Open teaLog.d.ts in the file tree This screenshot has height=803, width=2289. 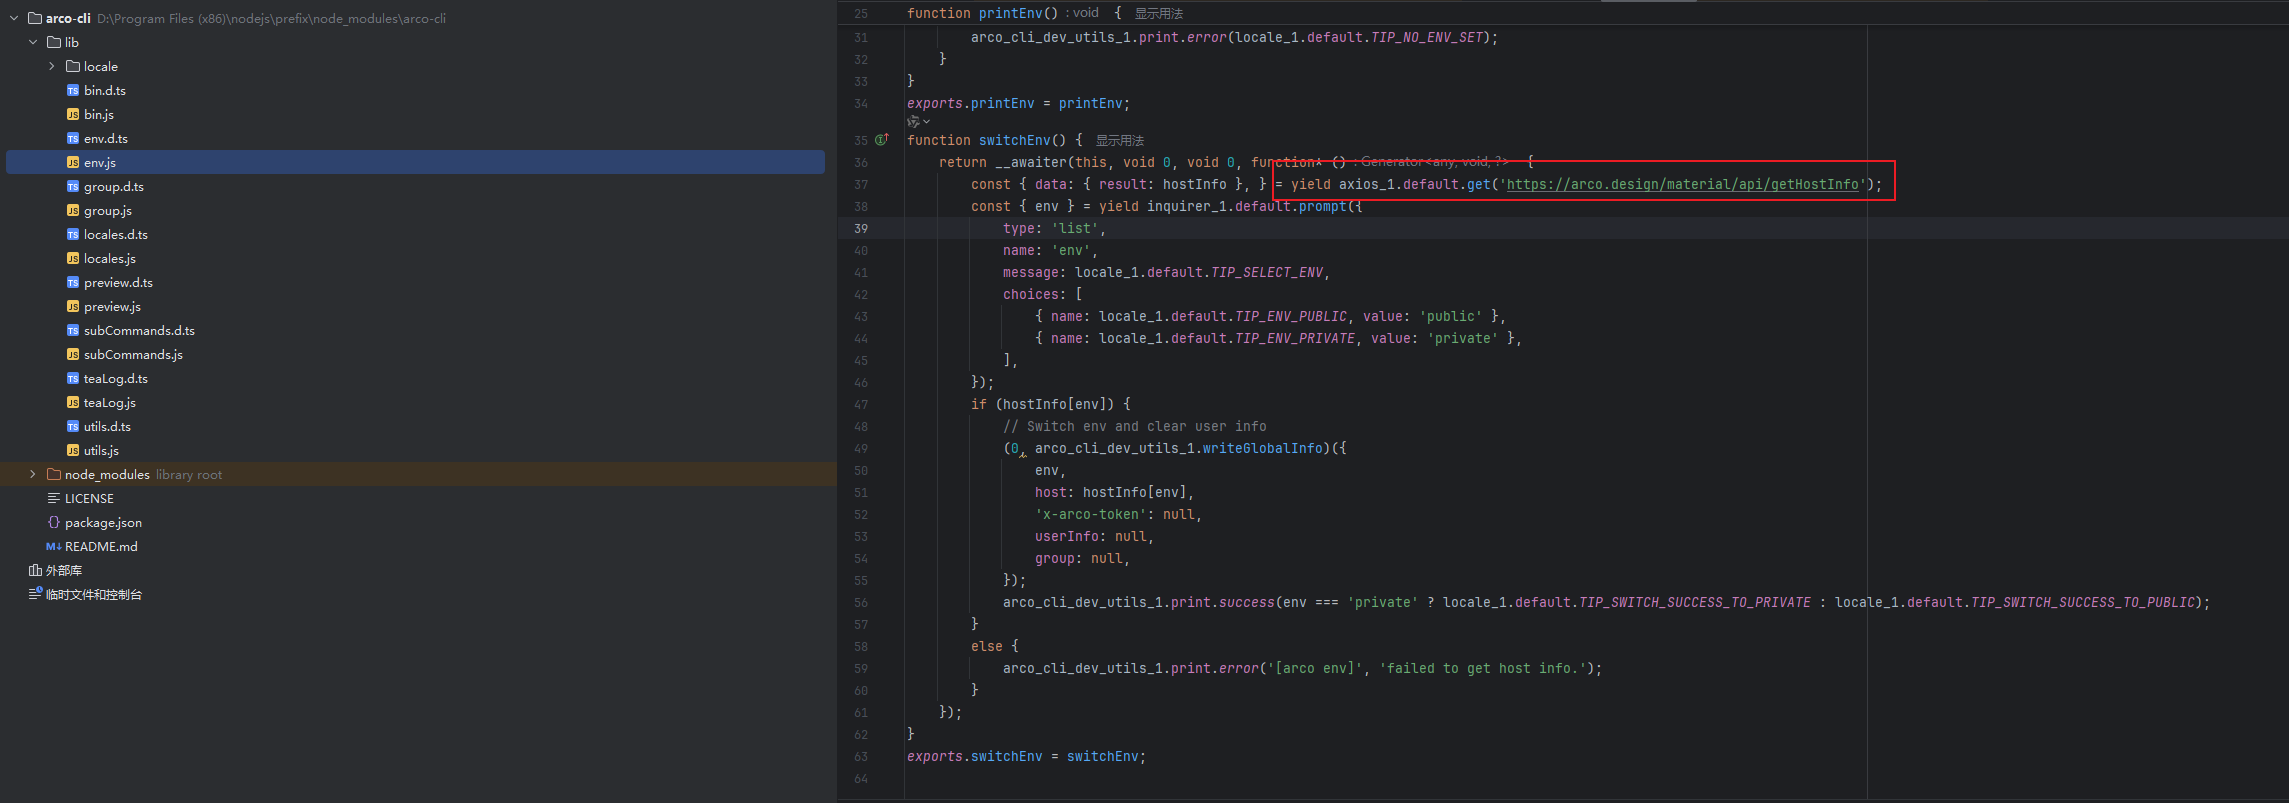click(x=115, y=379)
